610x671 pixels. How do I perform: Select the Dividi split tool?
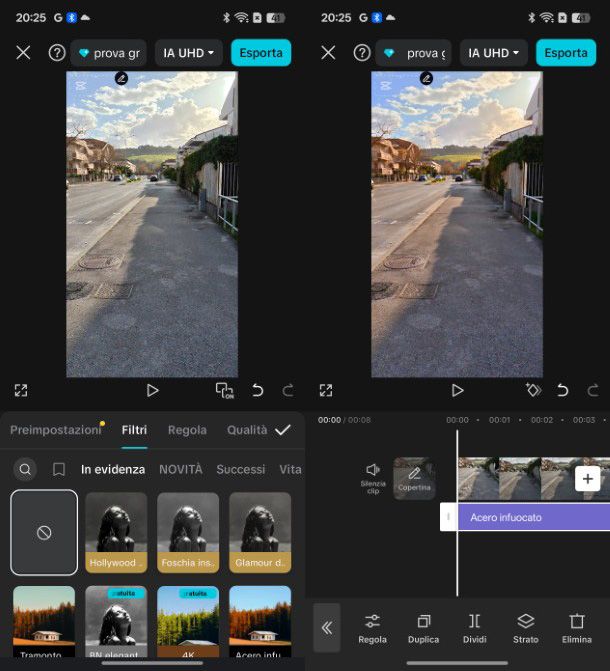pos(474,627)
